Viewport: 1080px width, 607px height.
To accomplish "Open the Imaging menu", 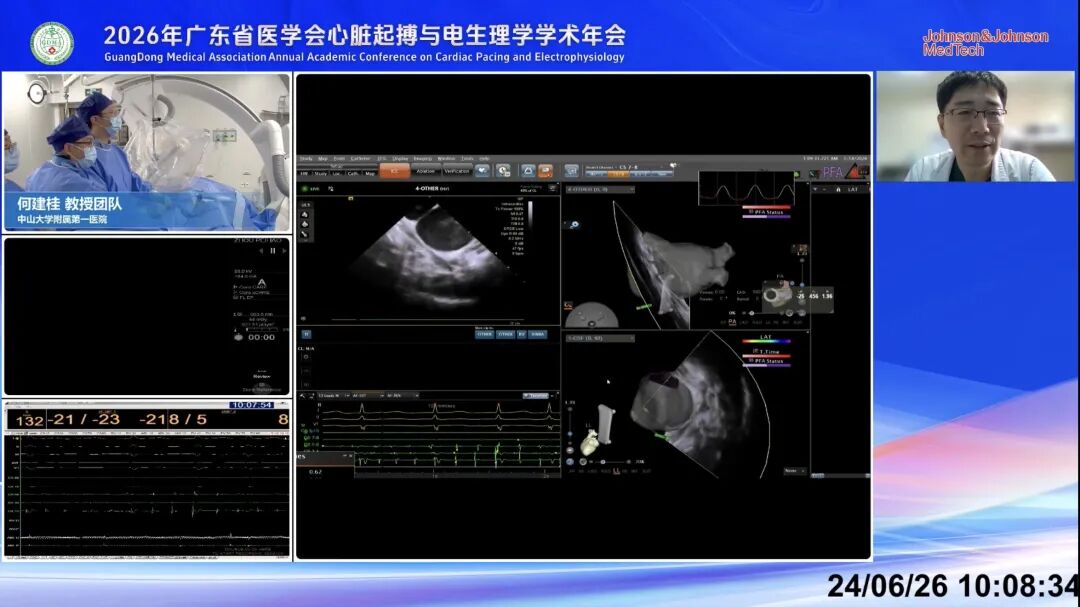I will [x=423, y=158].
